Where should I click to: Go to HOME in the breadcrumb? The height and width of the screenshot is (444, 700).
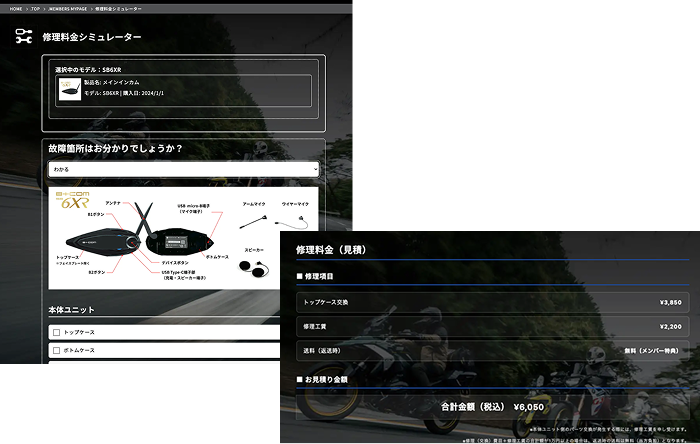(13, 8)
